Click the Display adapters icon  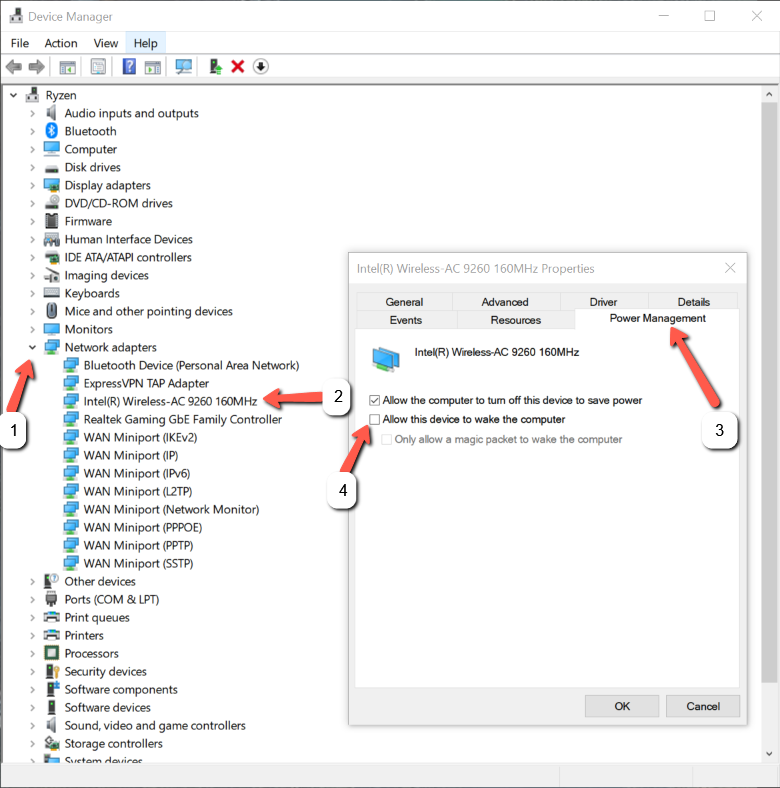point(51,185)
